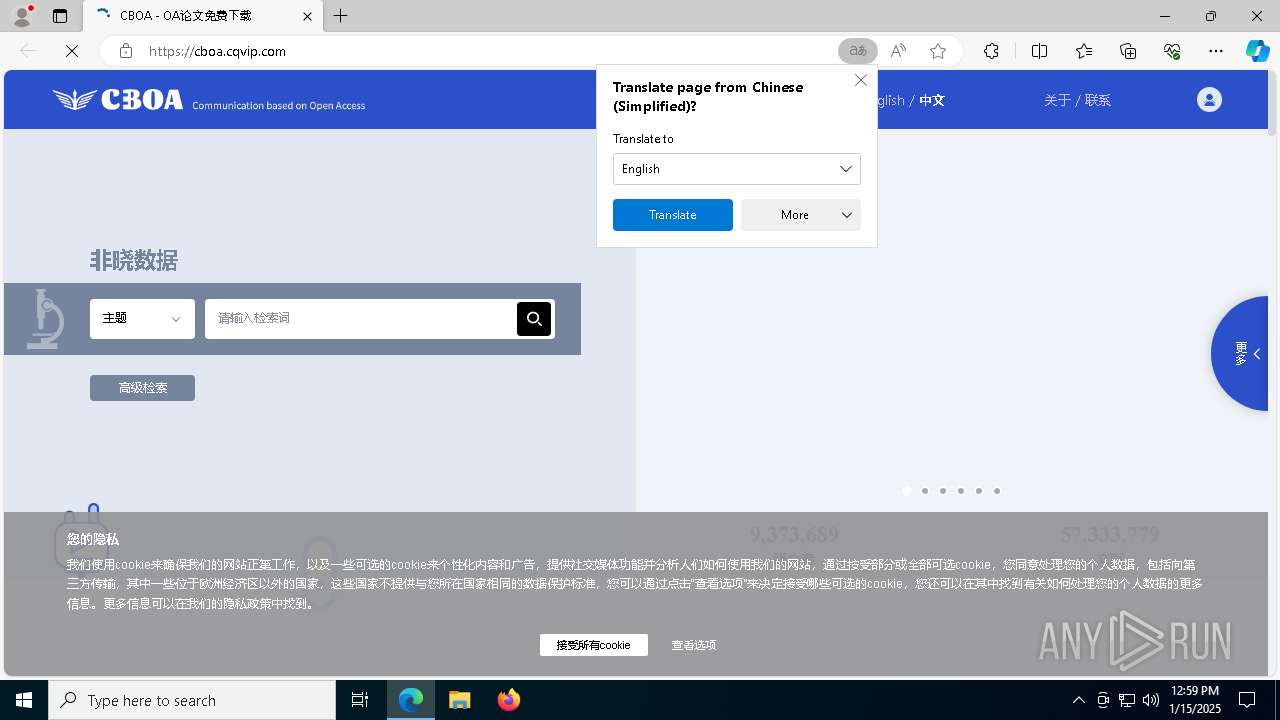Open the Windows Start menu
Viewport: 1280px width, 720px height.
[24, 700]
